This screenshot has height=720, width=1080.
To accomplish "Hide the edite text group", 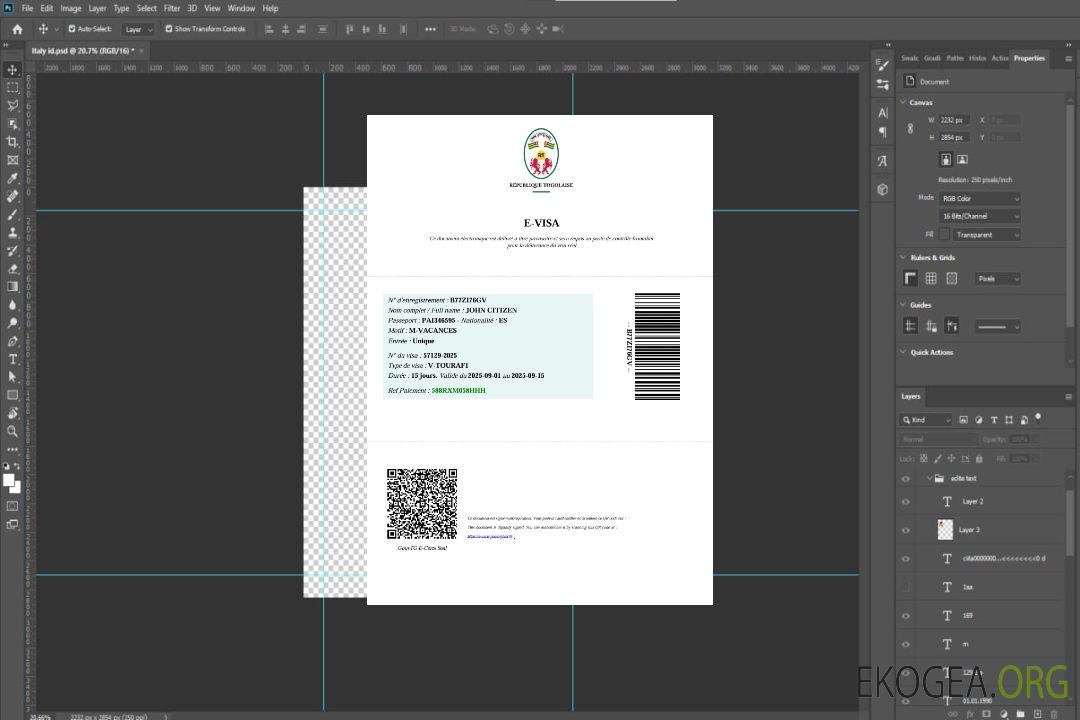I will click(906, 478).
